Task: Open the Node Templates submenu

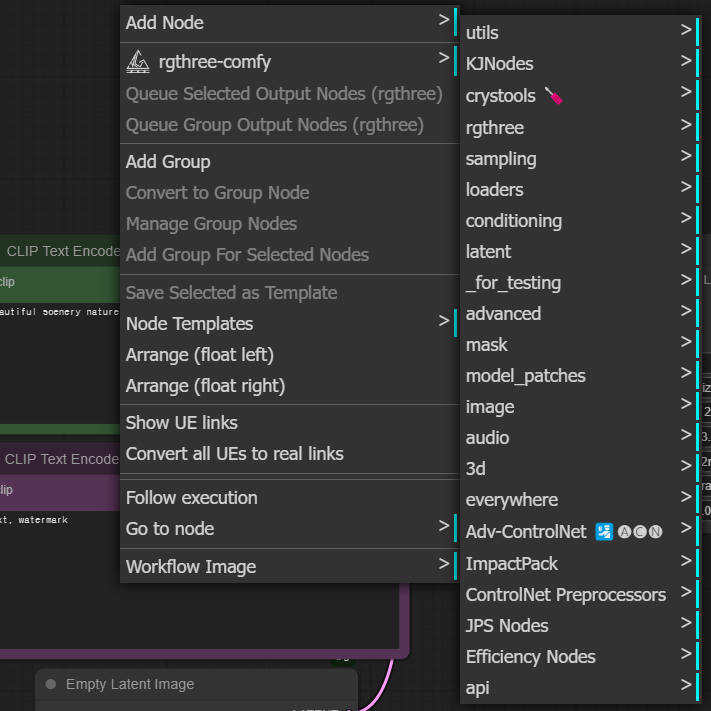Action: pyautogui.click(x=290, y=324)
